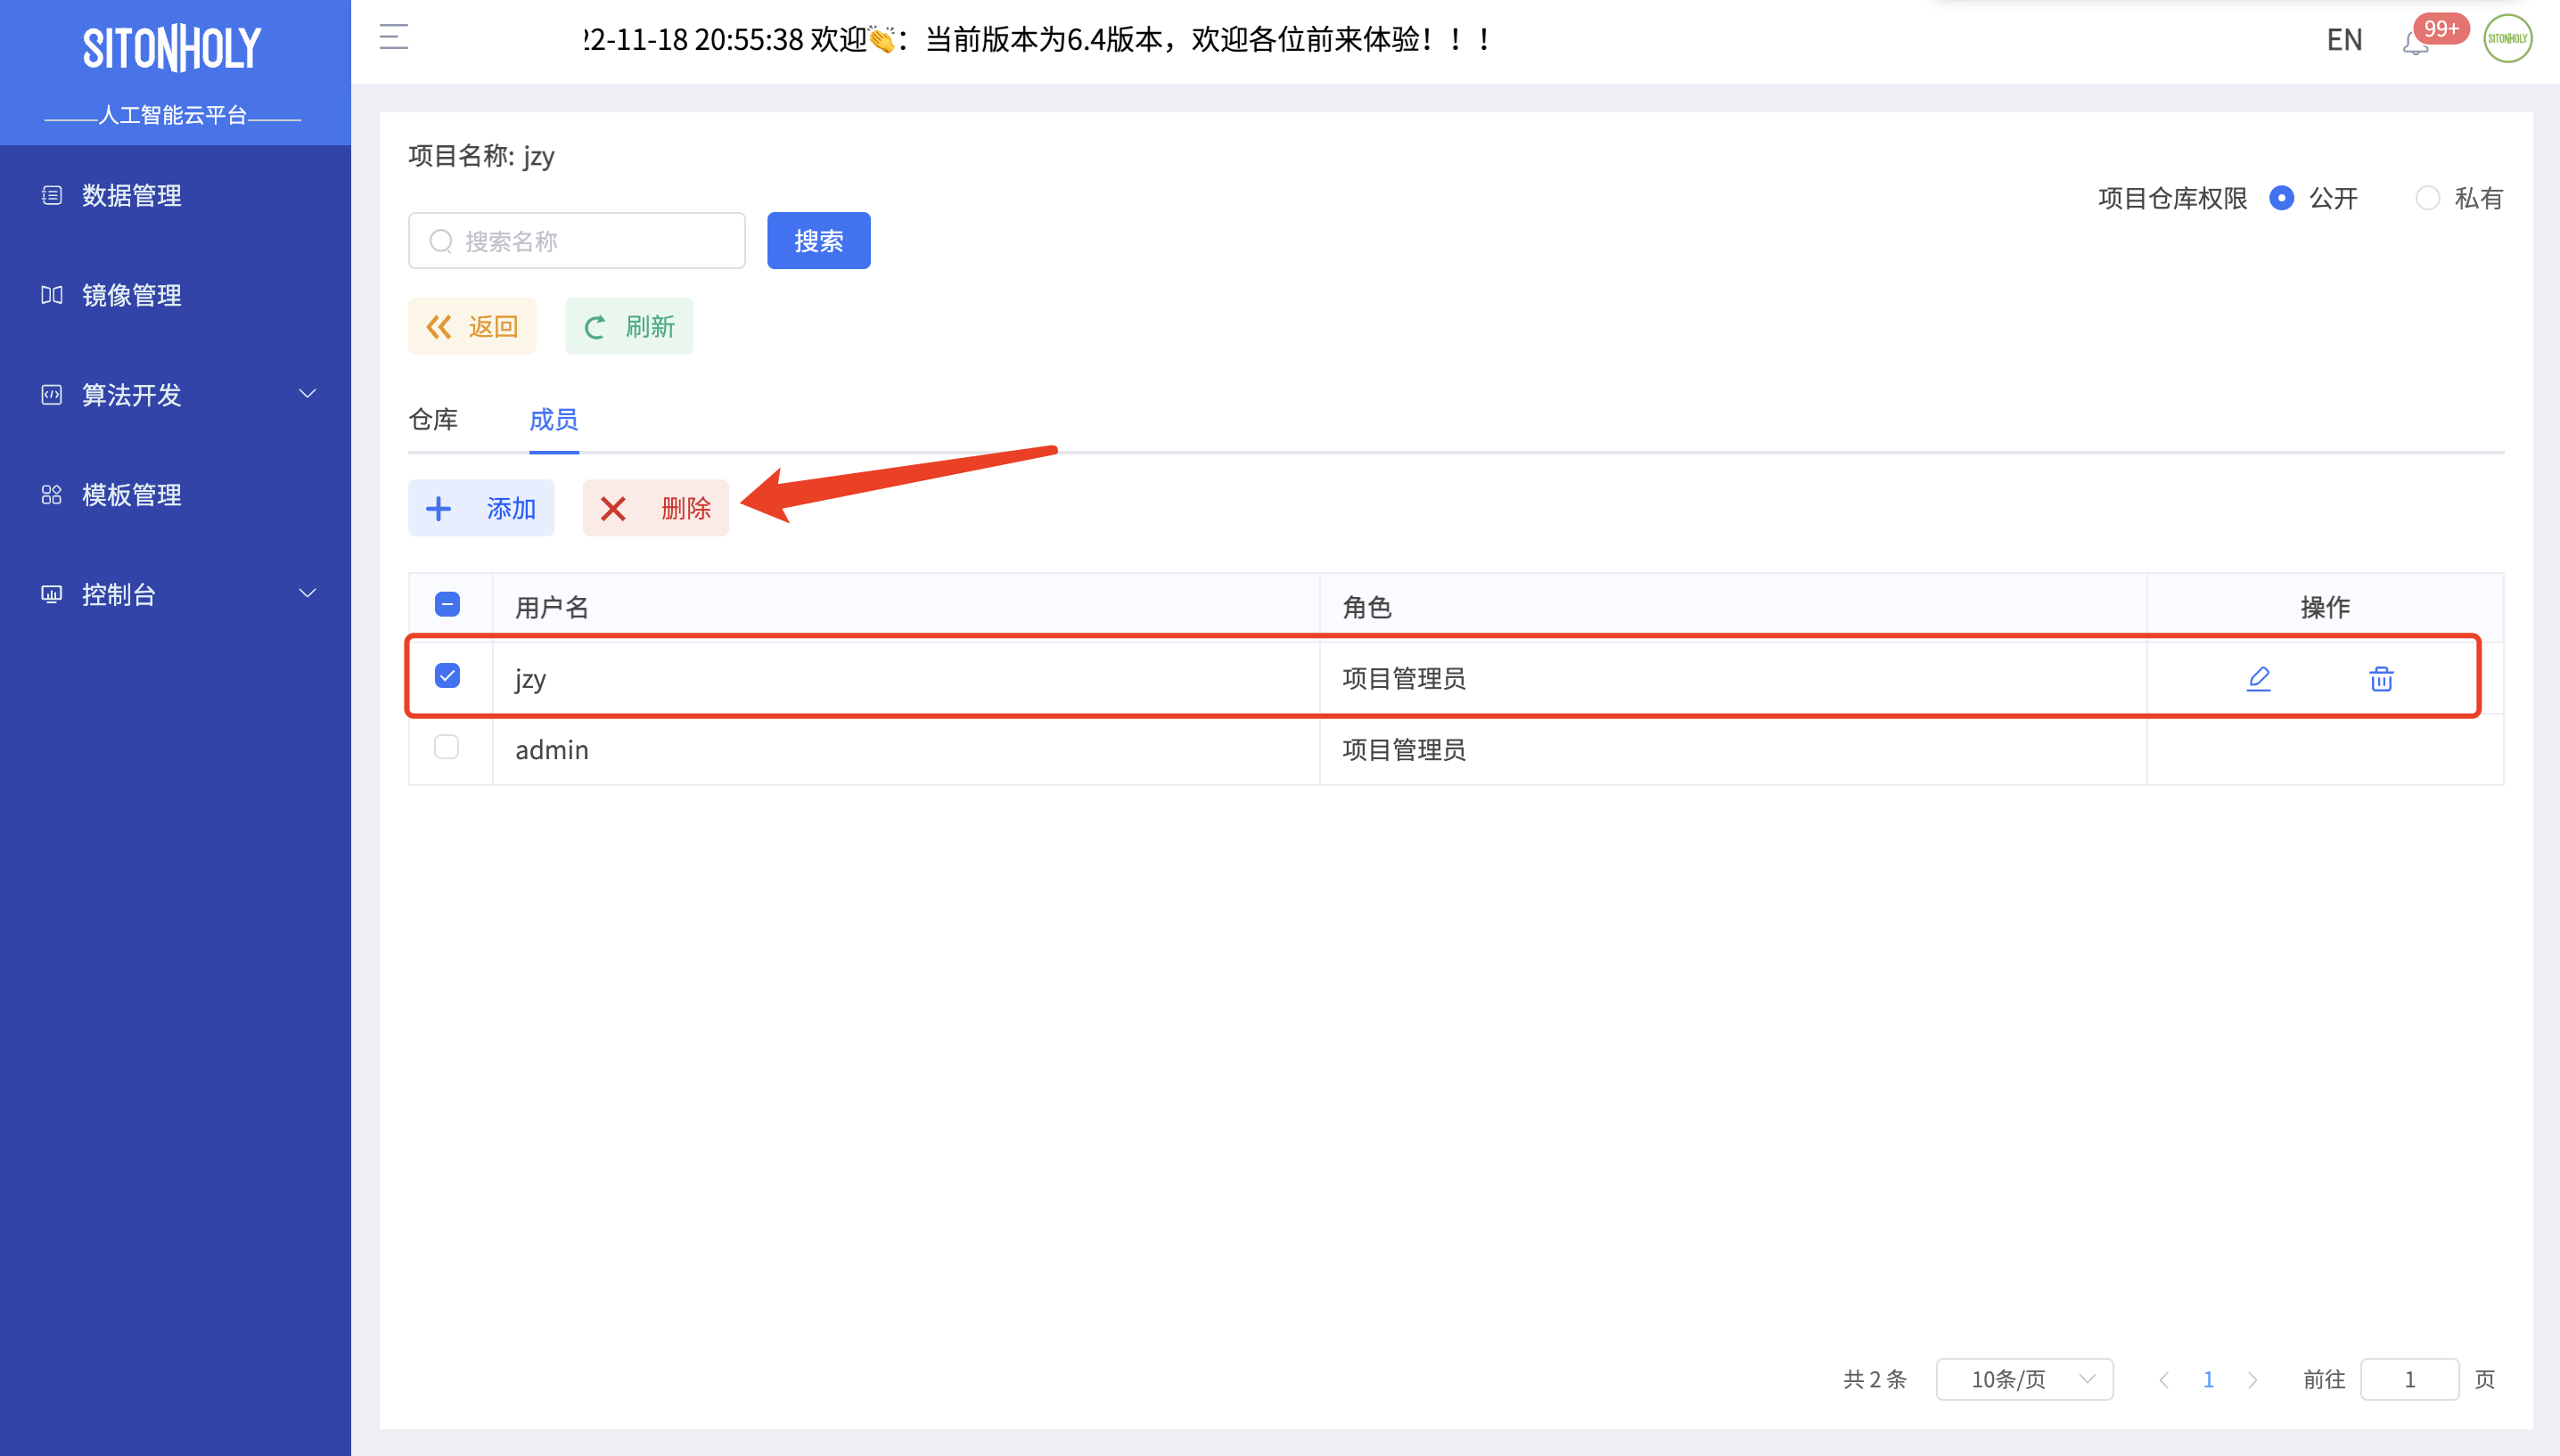2560x1456 pixels.
Task: Click the edit pencil icon for jzy
Action: pos(2258,678)
